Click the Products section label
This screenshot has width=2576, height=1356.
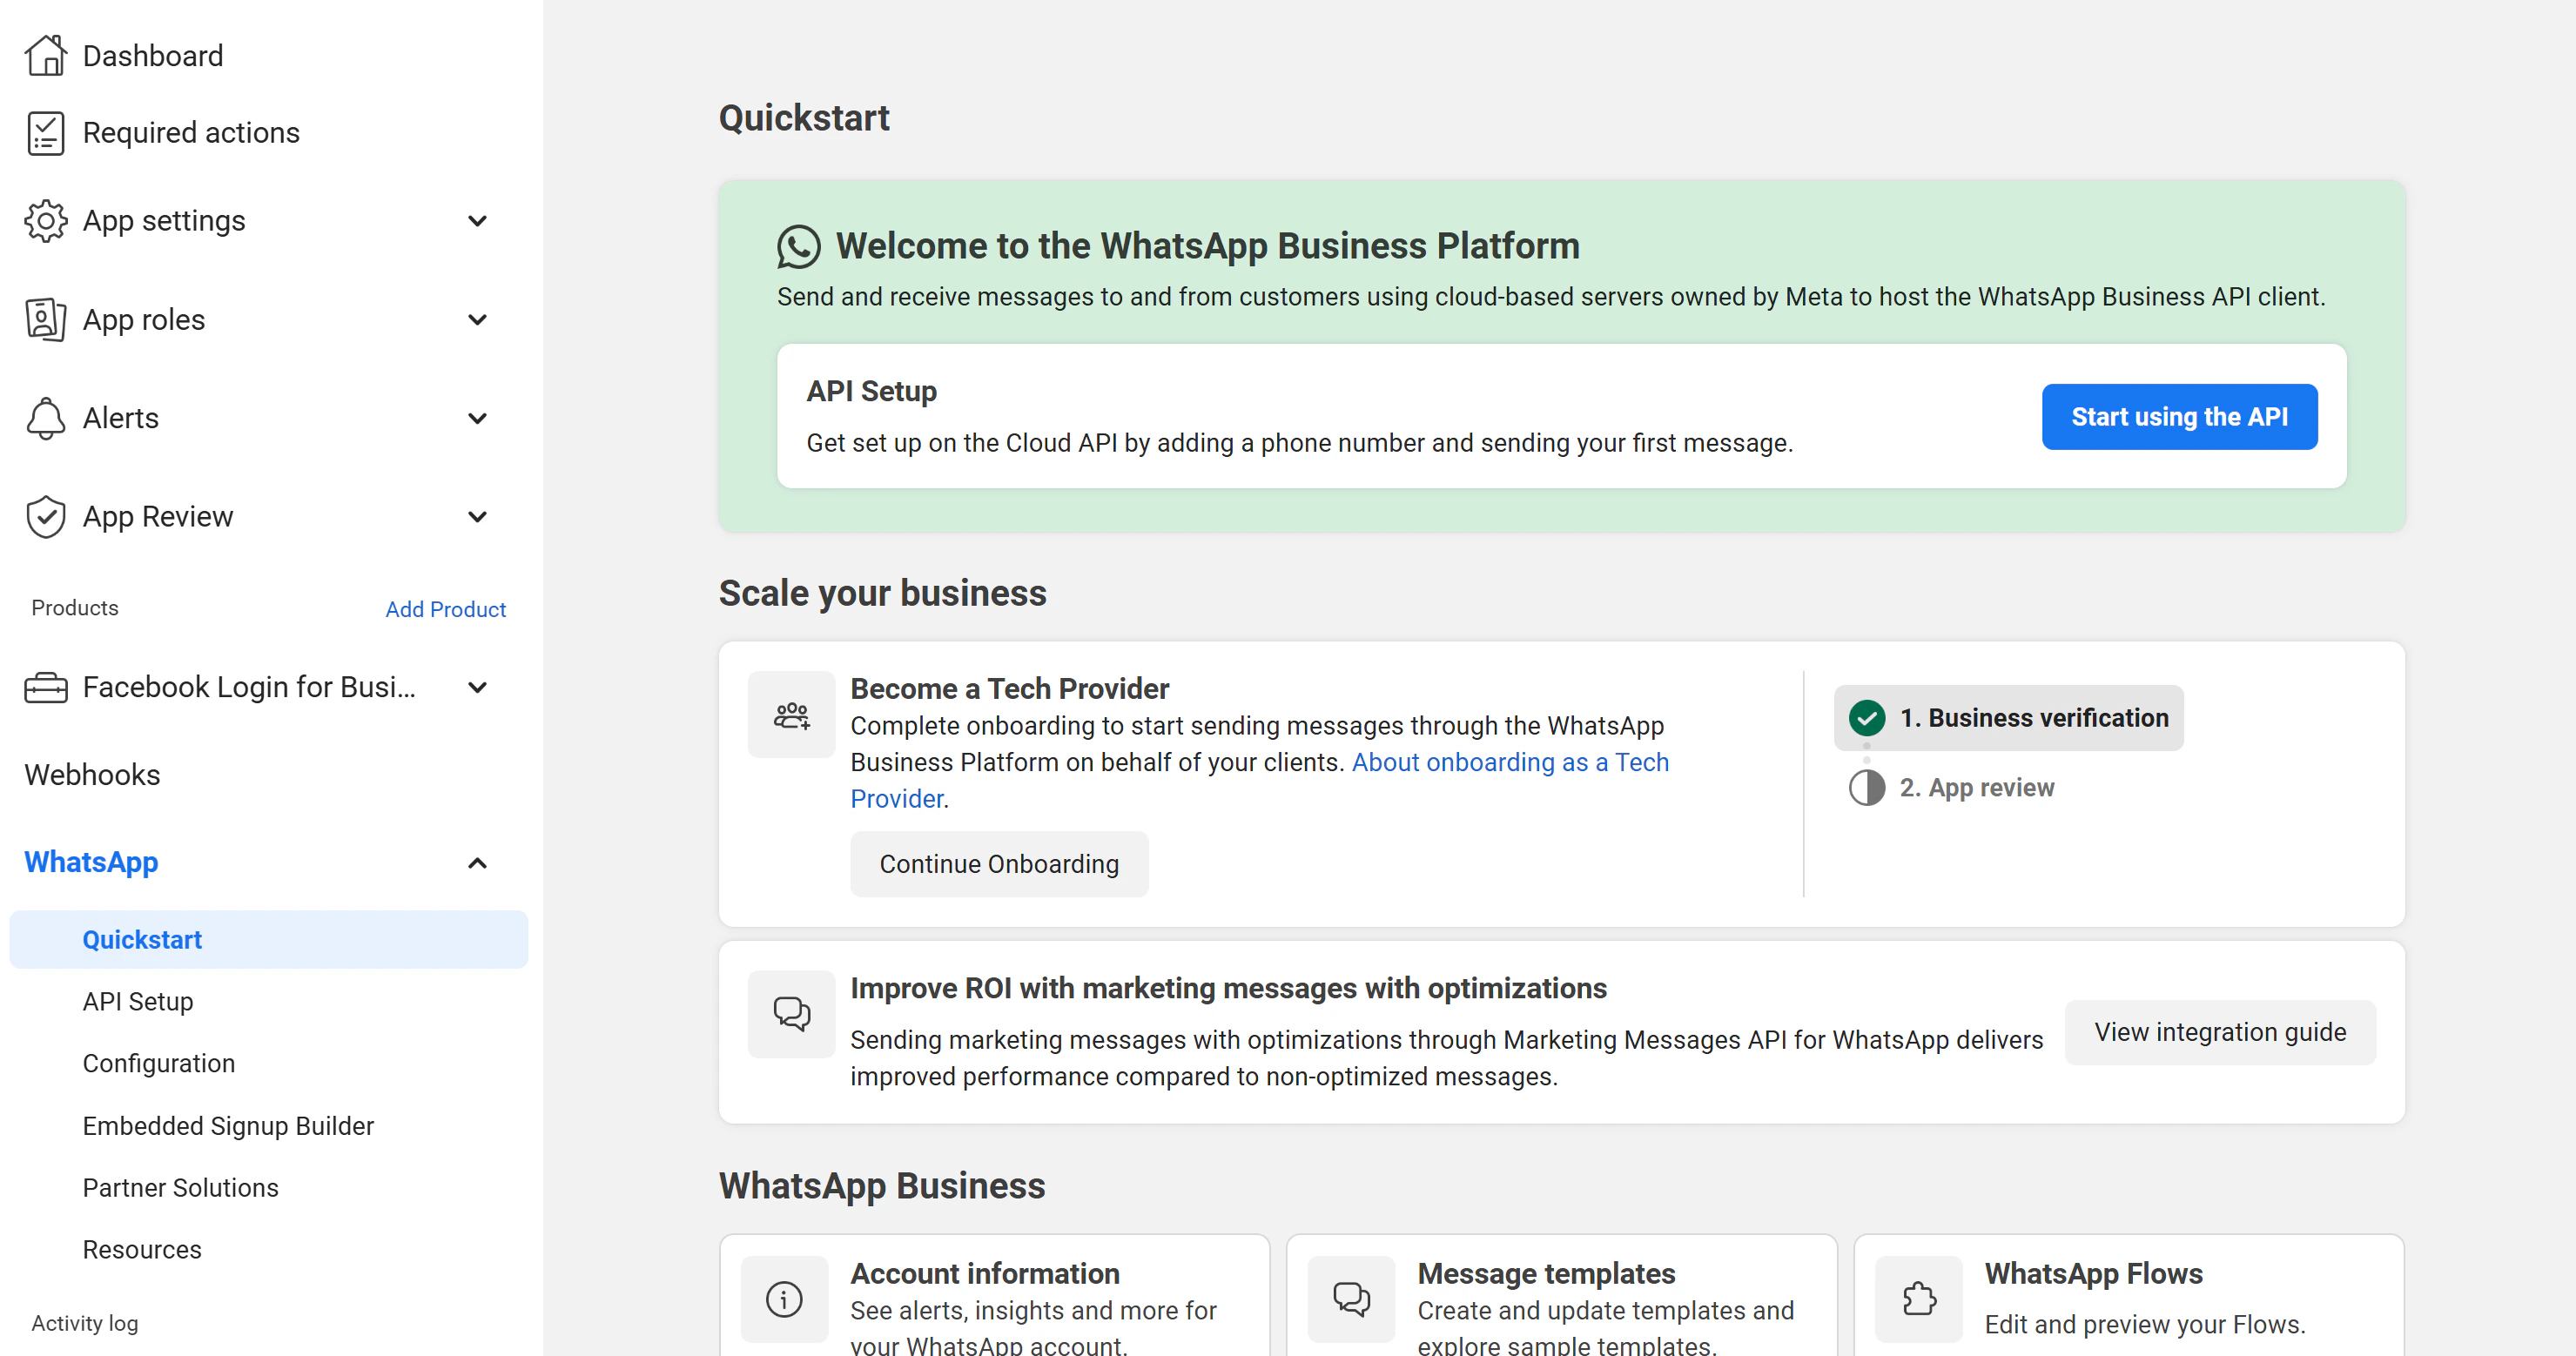click(x=75, y=608)
